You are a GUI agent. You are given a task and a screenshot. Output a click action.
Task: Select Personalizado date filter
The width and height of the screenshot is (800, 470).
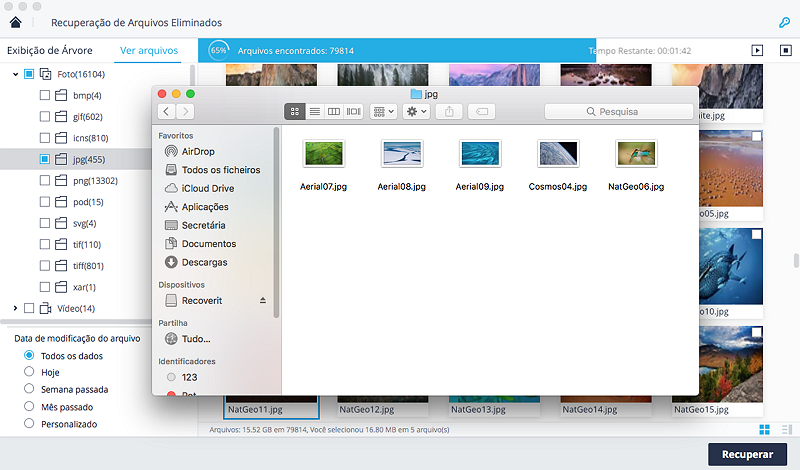tap(29, 424)
